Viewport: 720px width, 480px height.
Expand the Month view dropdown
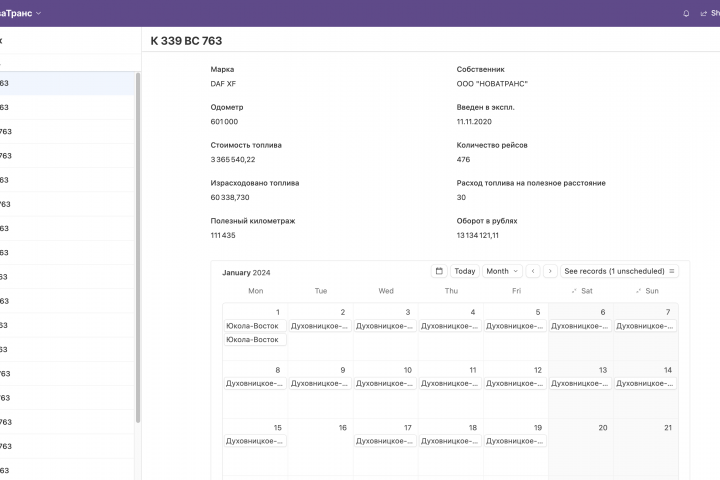coord(502,271)
